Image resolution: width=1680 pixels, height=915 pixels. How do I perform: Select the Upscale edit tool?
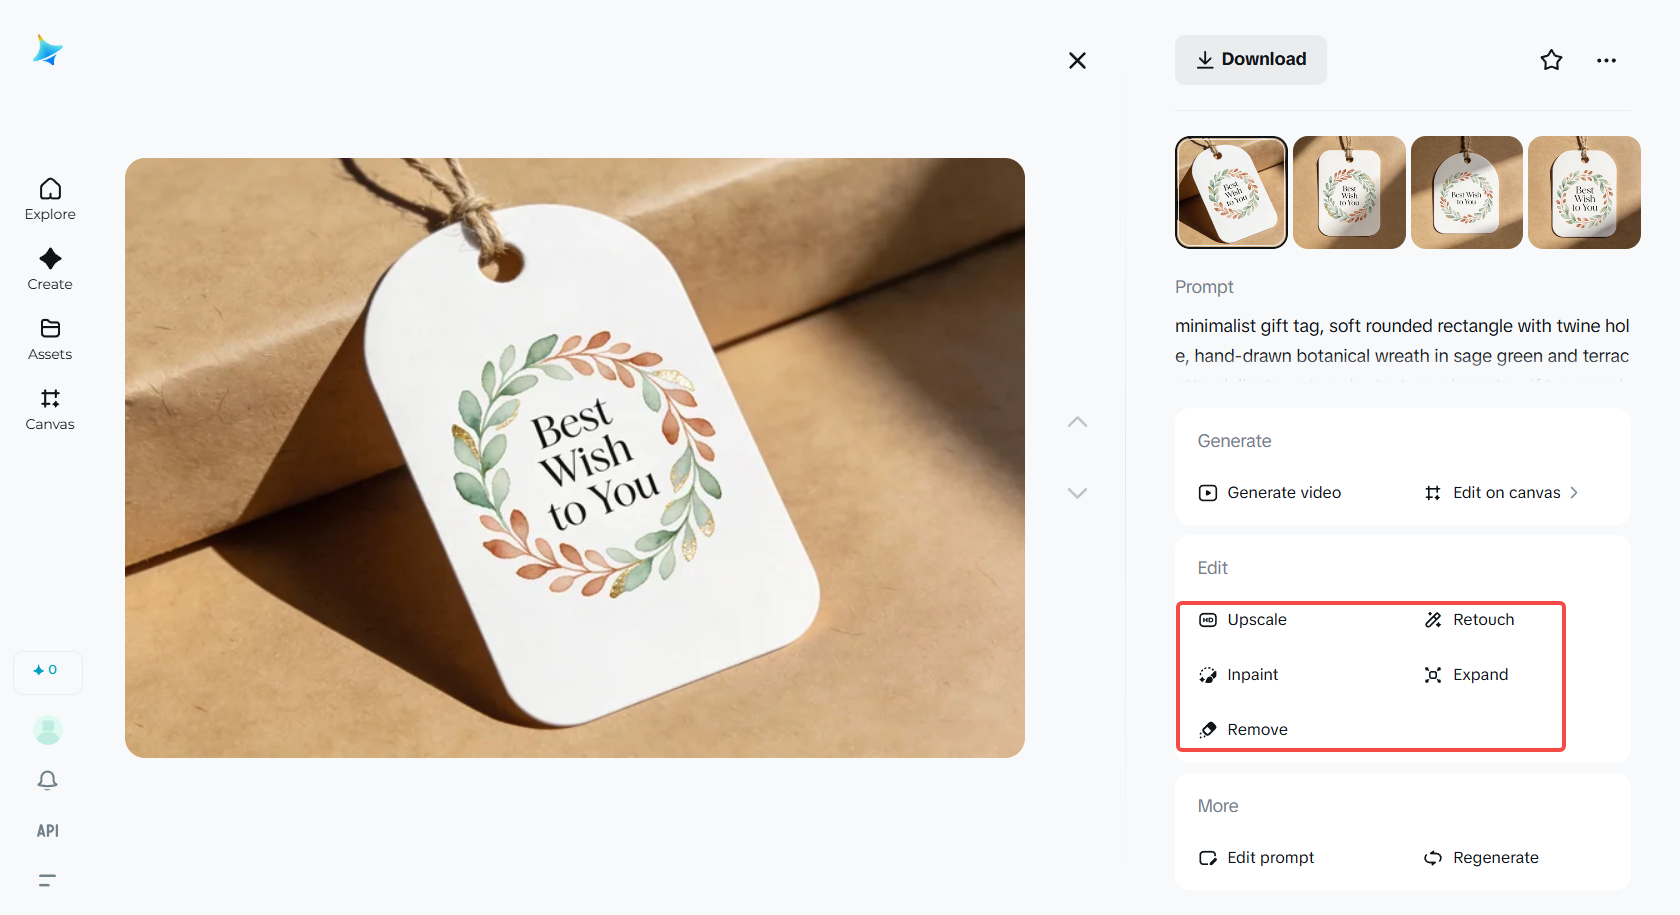1256,619
